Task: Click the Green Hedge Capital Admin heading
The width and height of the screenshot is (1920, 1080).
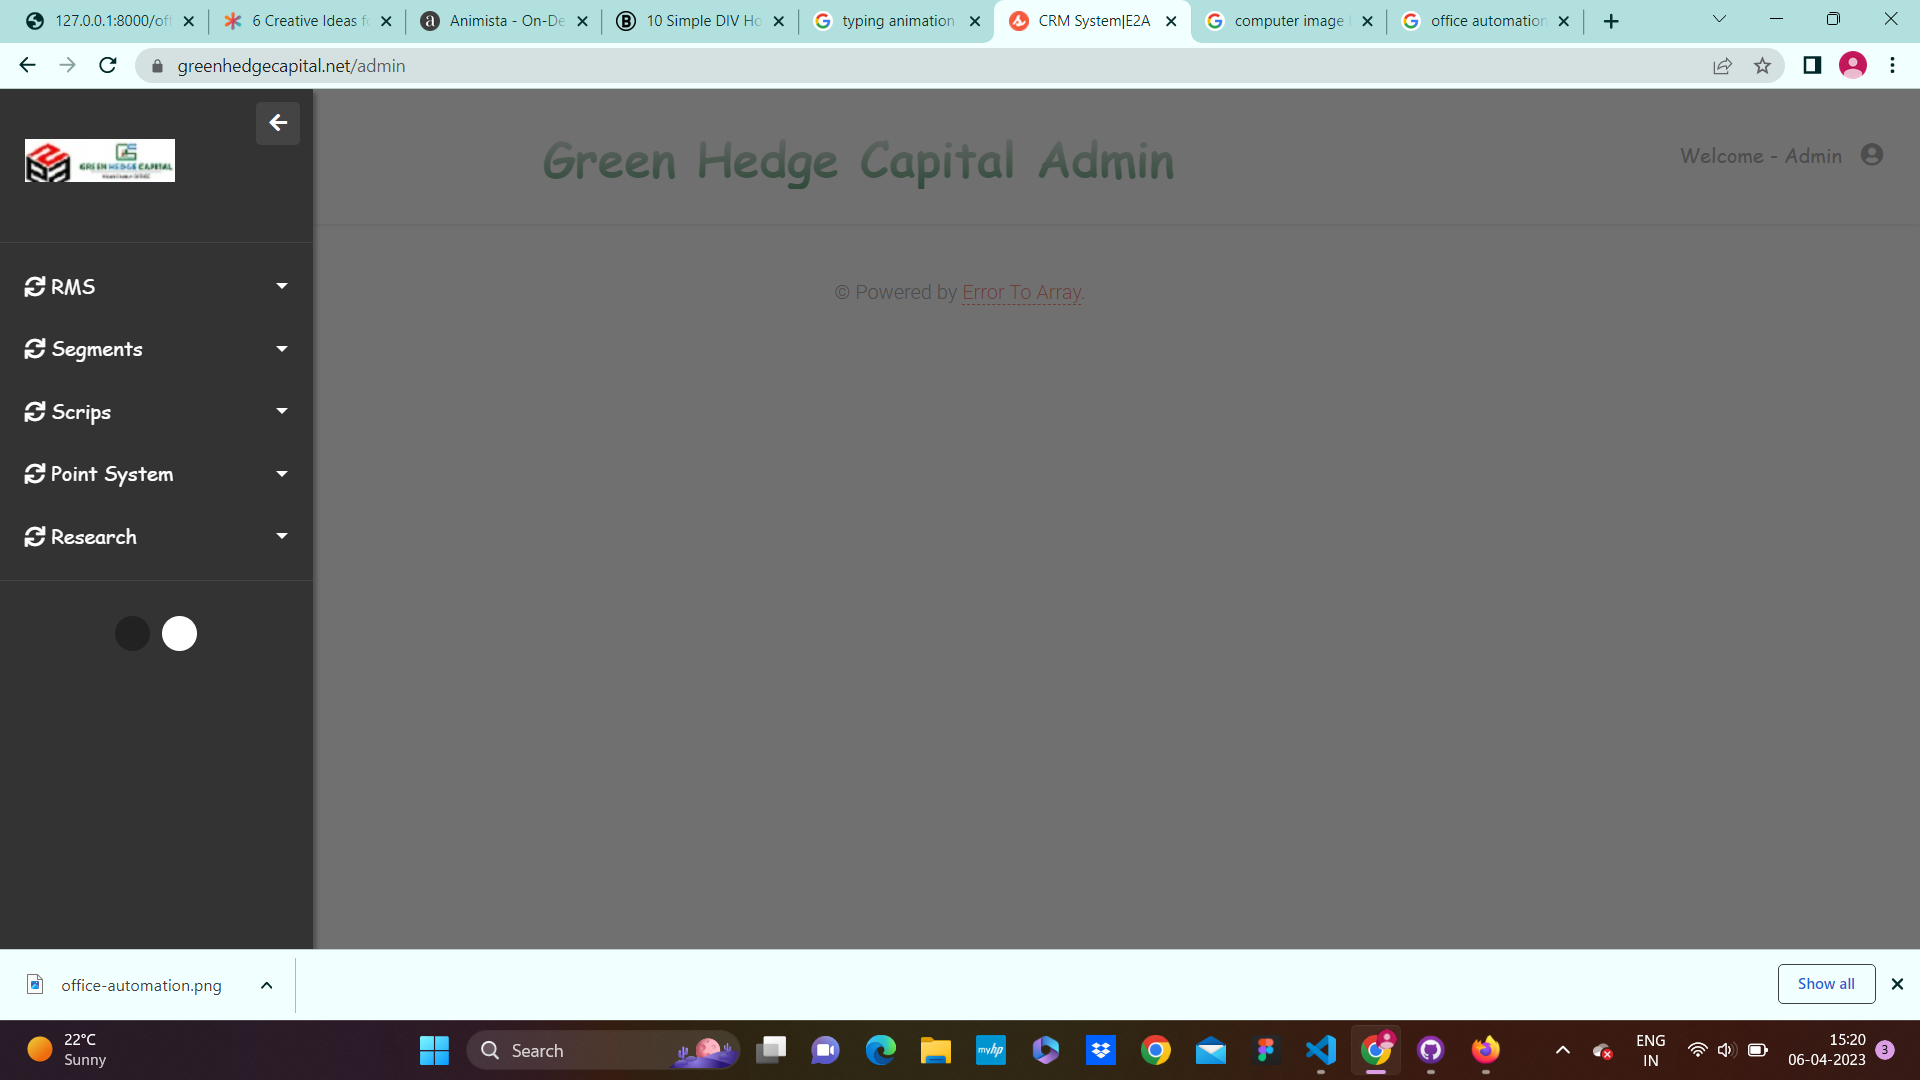Action: (858, 161)
